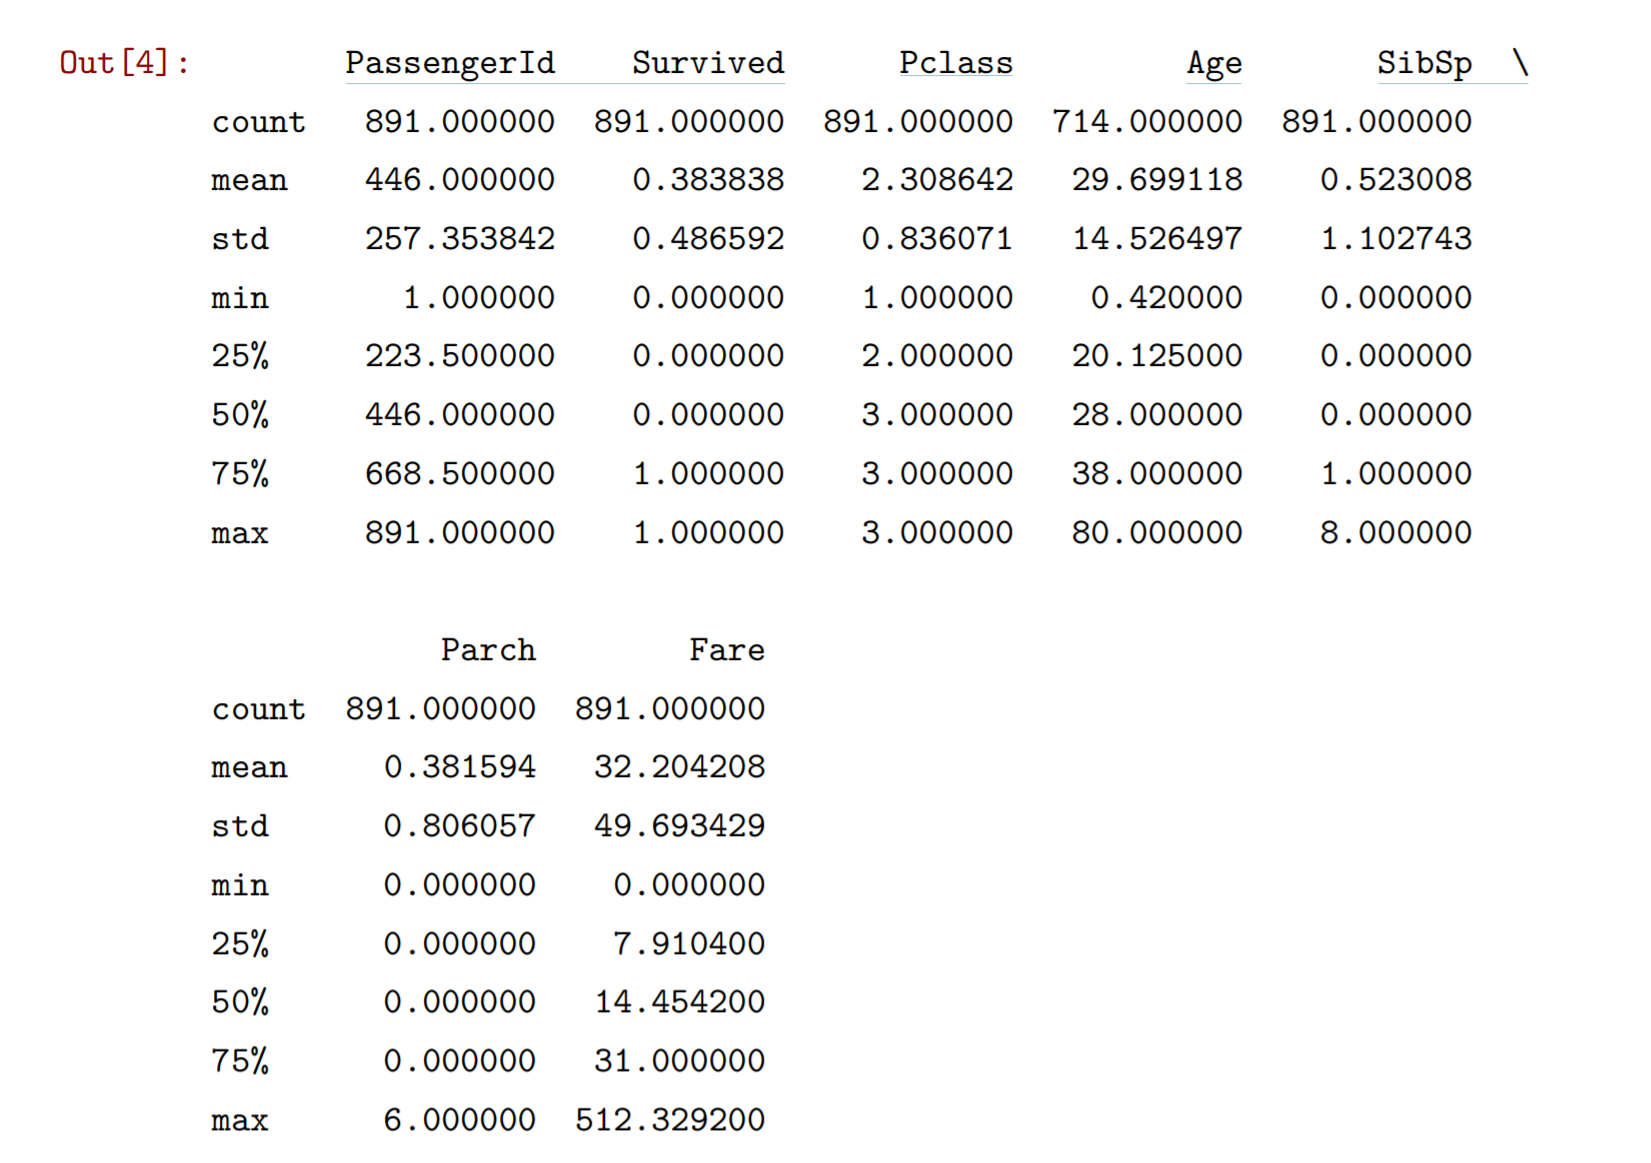Click the Age column header

(x=1214, y=63)
